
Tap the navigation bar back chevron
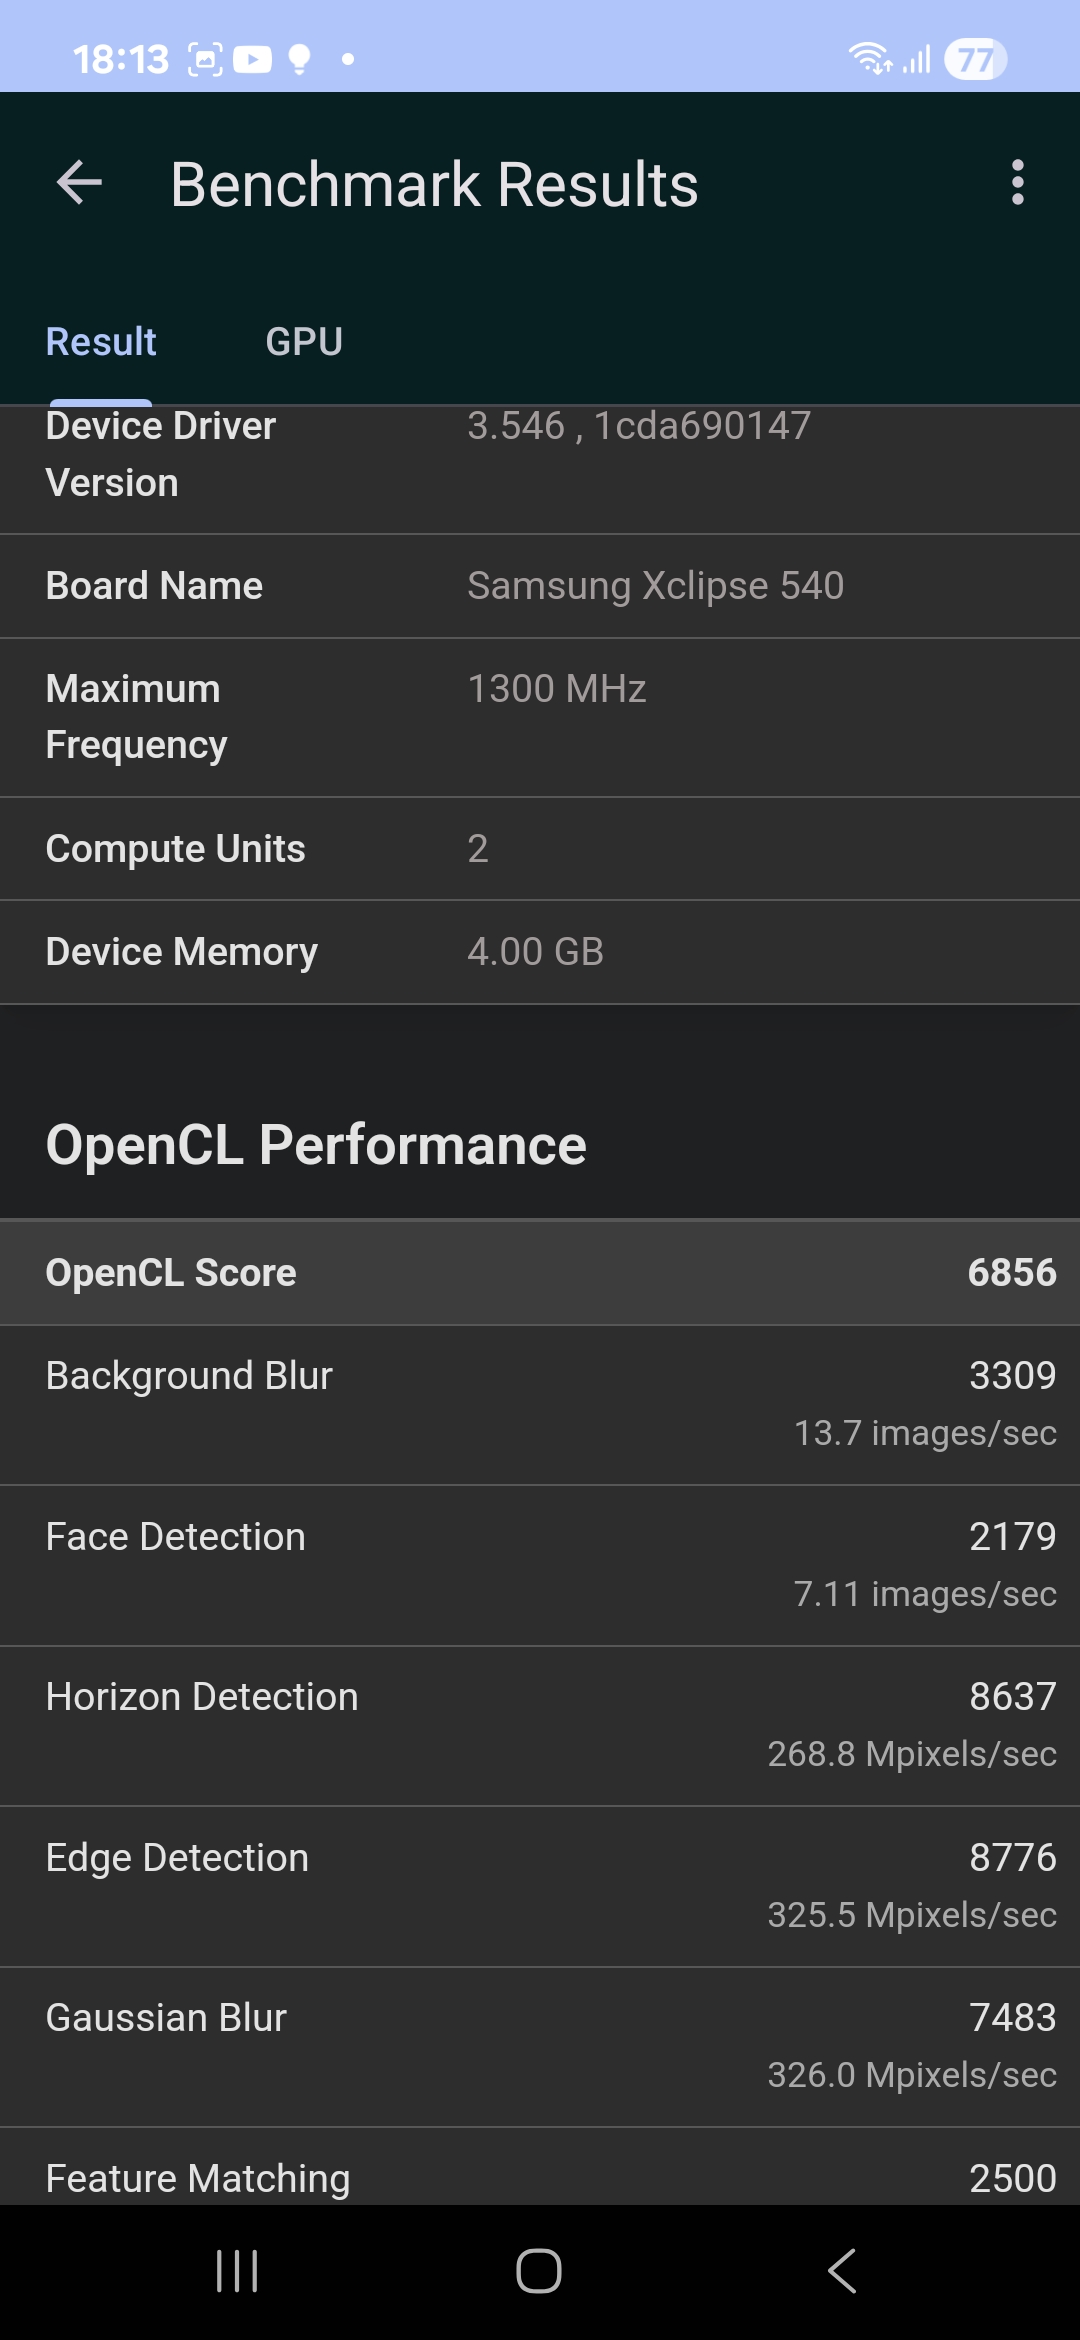(842, 2271)
